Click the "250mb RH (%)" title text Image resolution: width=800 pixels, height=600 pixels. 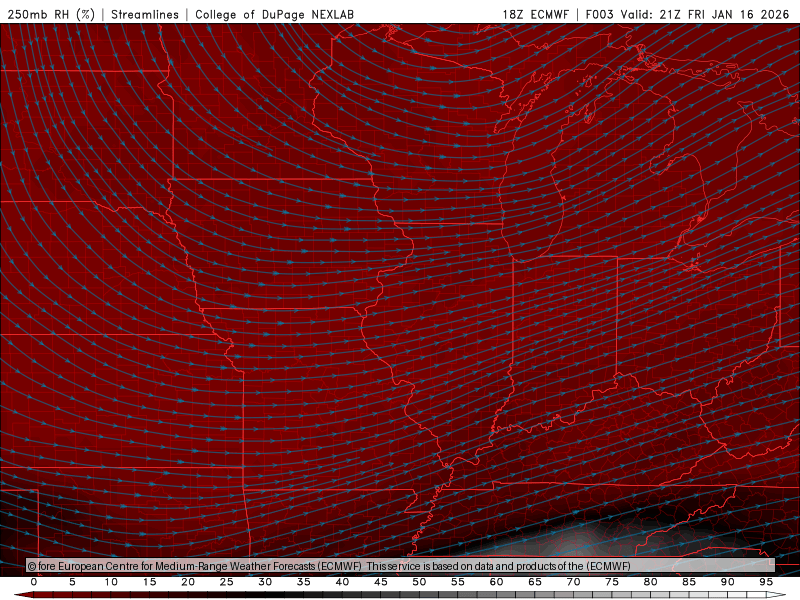point(51,14)
